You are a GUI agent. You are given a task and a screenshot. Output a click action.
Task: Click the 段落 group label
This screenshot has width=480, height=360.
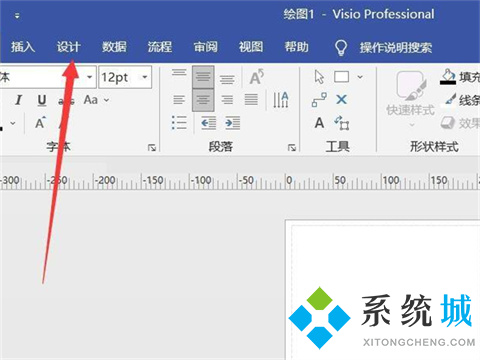pos(221,146)
